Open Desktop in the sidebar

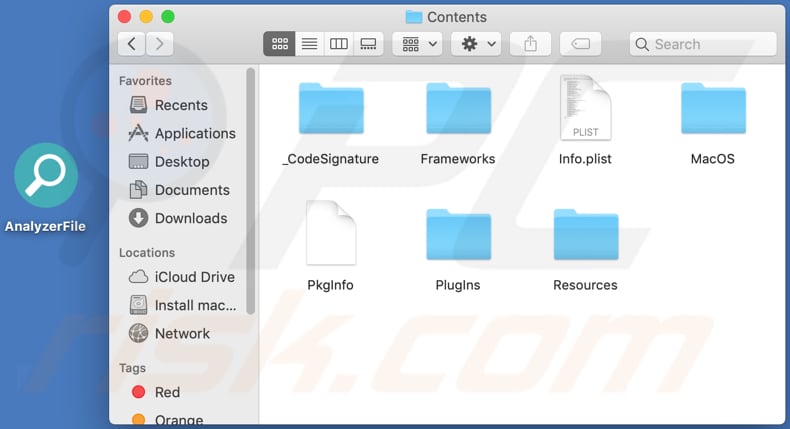(169, 161)
